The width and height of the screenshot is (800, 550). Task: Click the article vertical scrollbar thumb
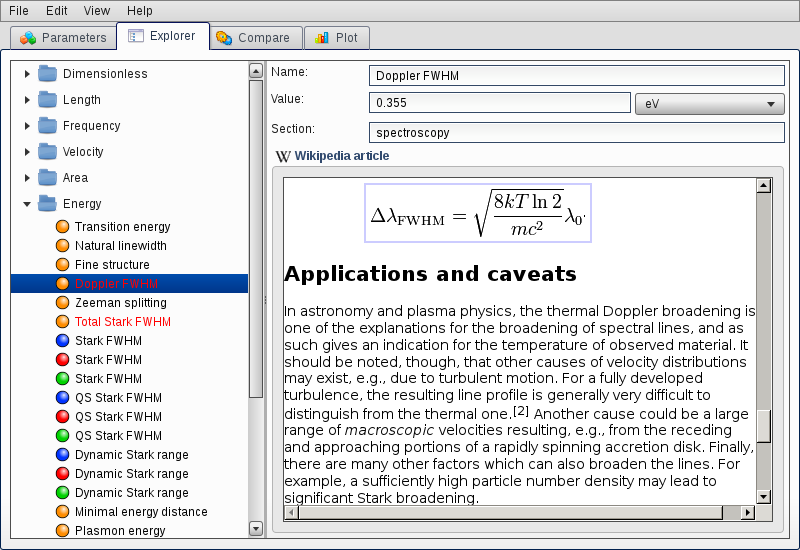pyautogui.click(x=763, y=426)
